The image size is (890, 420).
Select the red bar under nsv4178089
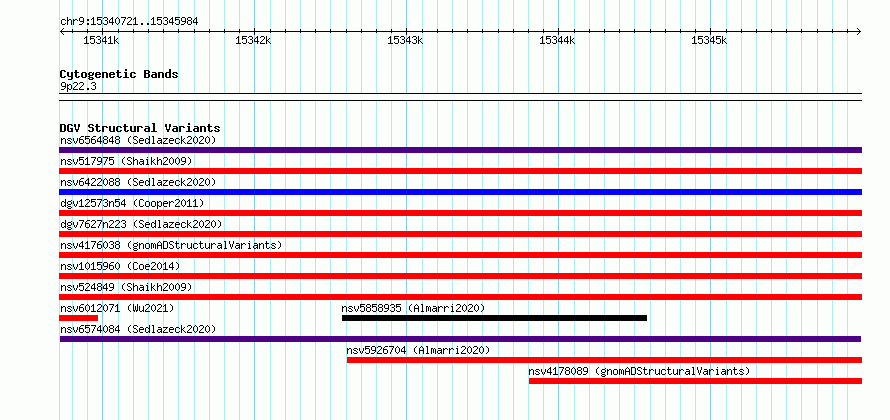pos(695,381)
